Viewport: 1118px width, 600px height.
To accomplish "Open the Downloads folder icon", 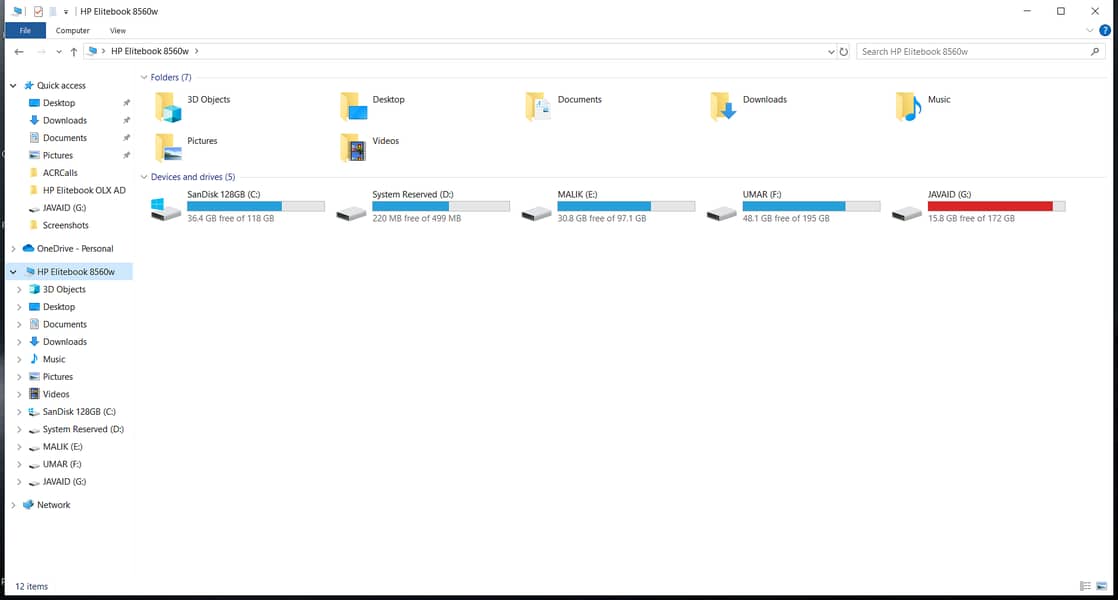I will (x=722, y=106).
